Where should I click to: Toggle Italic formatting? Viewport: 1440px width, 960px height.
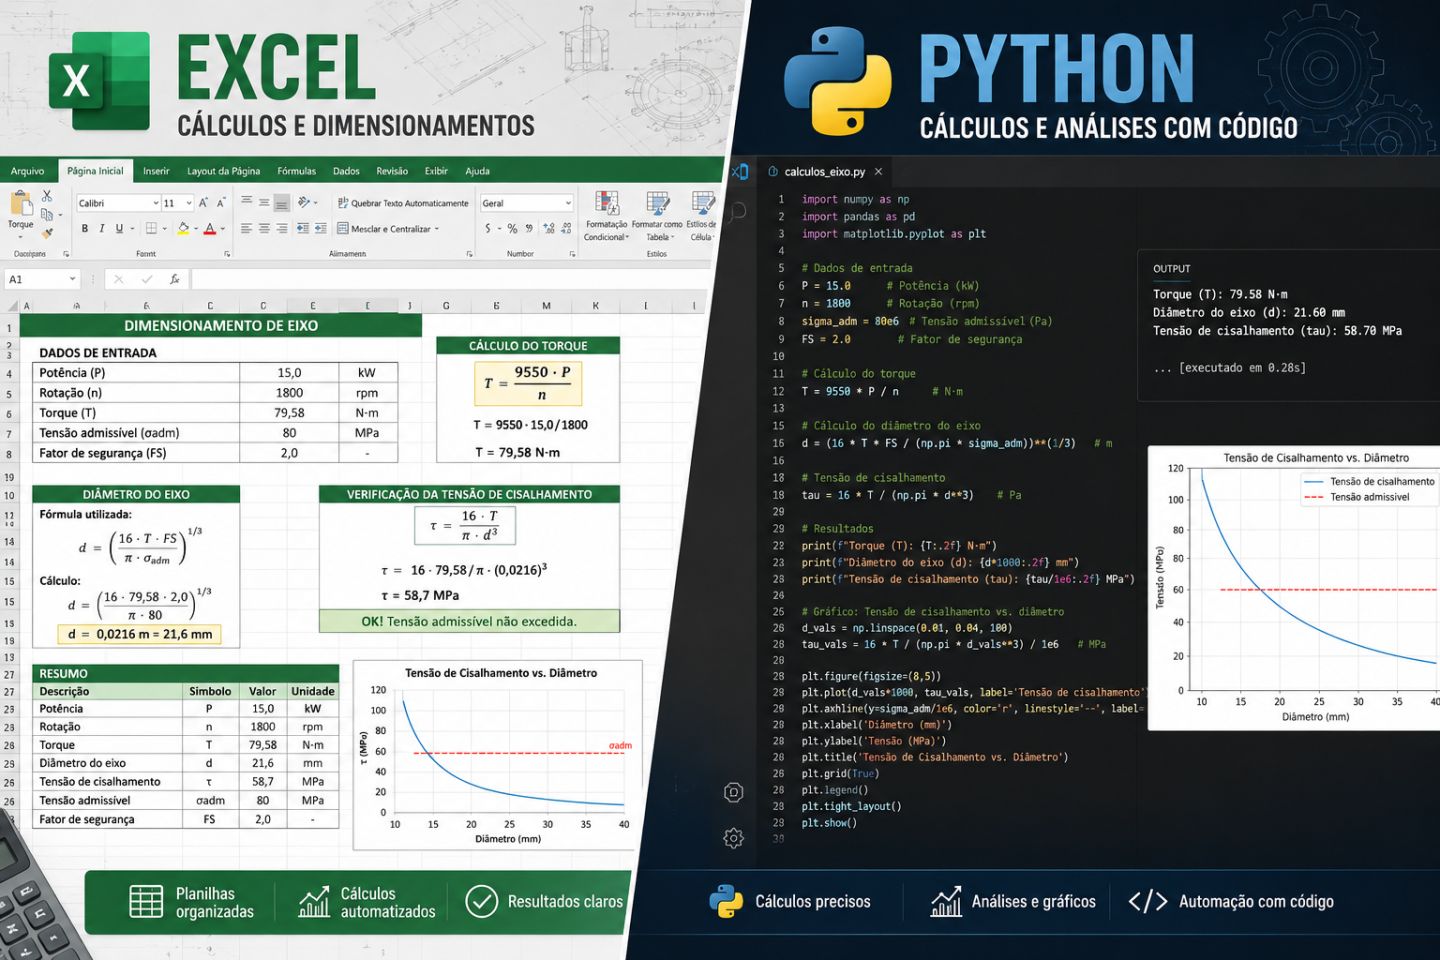click(x=102, y=228)
